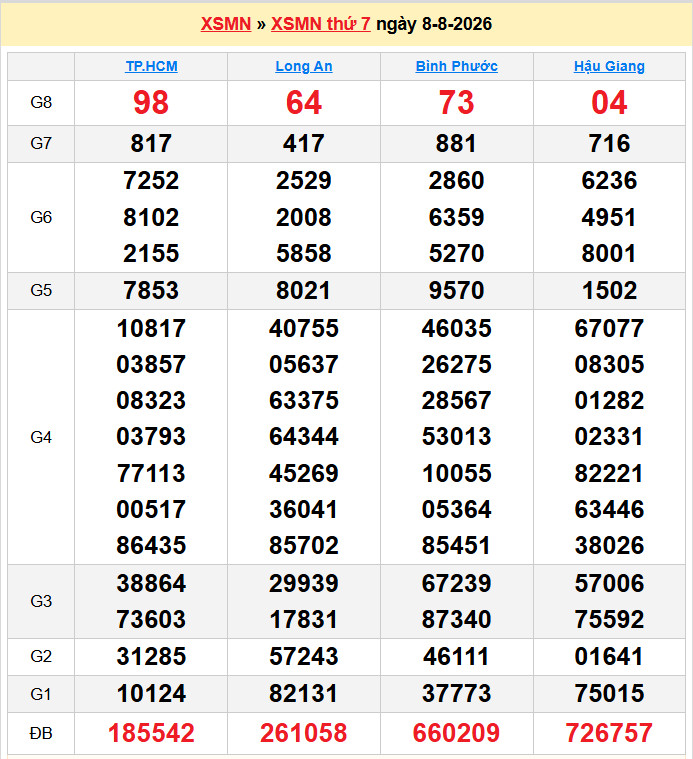Click G4 result 10817
The width and height of the screenshot is (693, 759).
point(151,328)
